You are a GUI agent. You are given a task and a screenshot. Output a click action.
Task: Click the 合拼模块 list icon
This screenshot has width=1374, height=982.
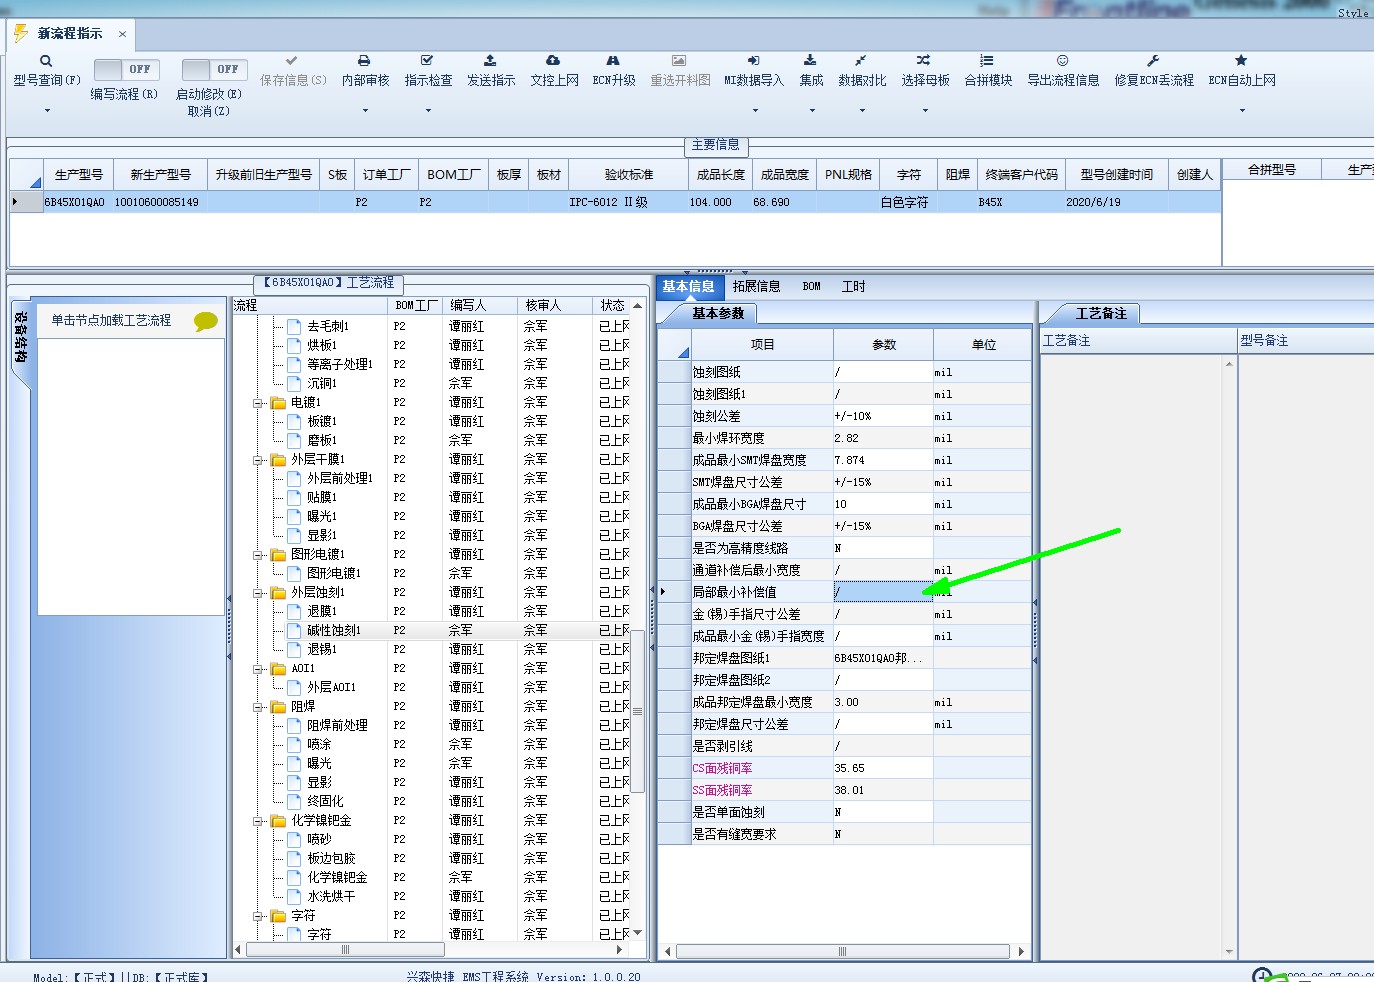click(987, 61)
